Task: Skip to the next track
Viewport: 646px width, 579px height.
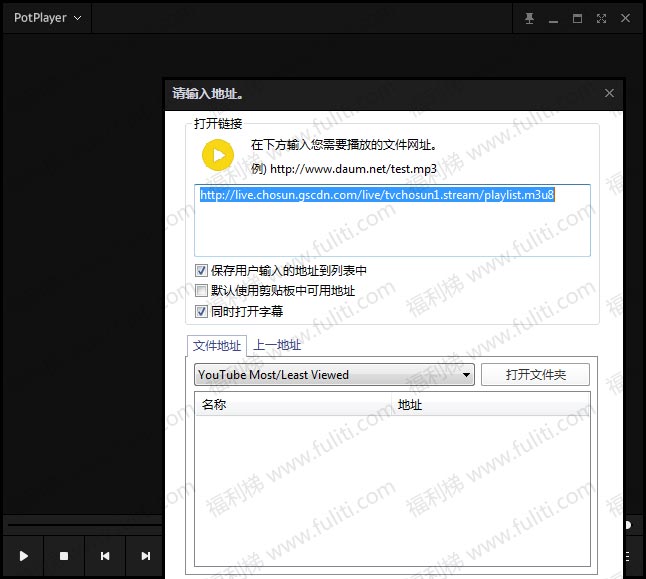Action: click(x=146, y=556)
